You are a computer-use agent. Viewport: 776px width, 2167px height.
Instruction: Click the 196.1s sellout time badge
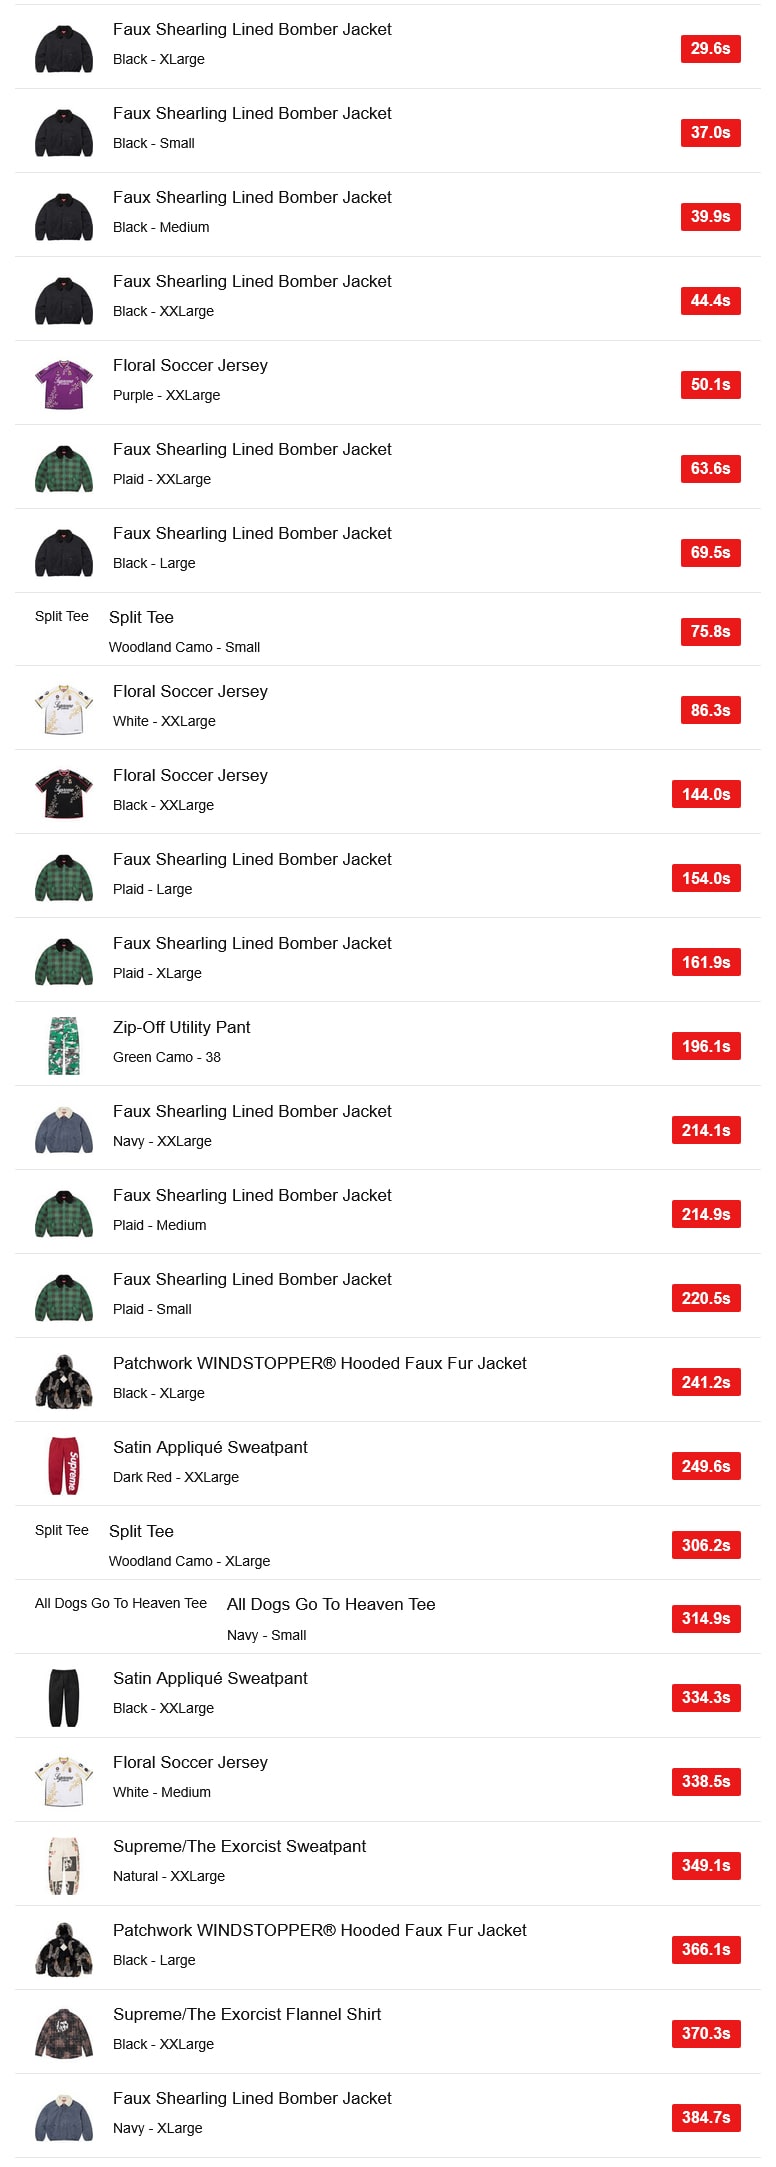706,1046
